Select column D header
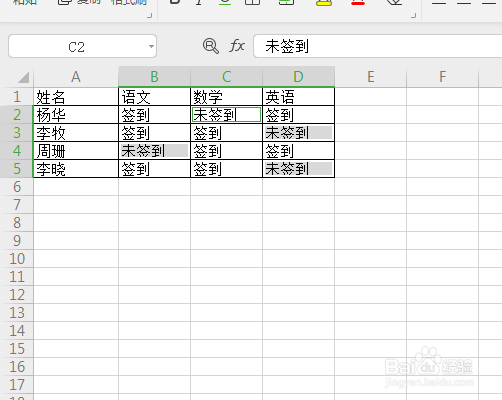This screenshot has width=502, height=400. click(298, 77)
